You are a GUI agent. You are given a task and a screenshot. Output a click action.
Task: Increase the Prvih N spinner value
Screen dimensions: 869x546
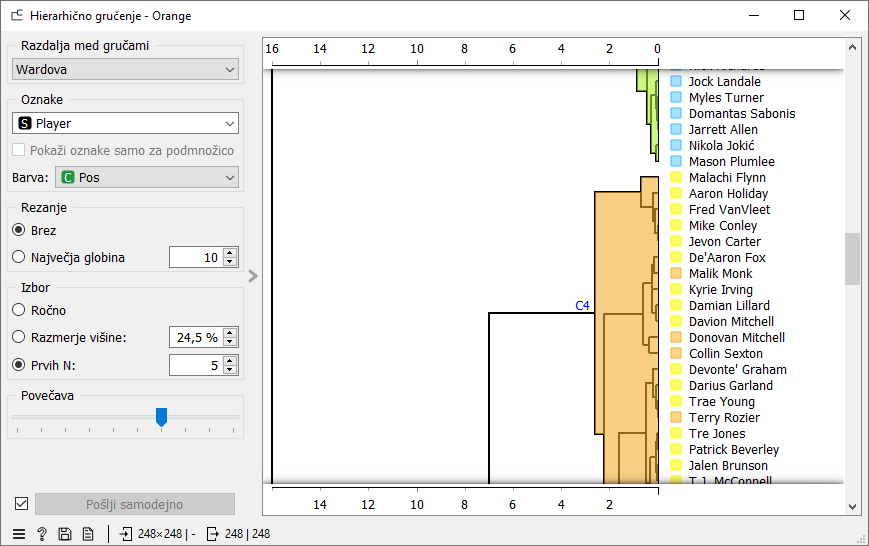pos(231,360)
